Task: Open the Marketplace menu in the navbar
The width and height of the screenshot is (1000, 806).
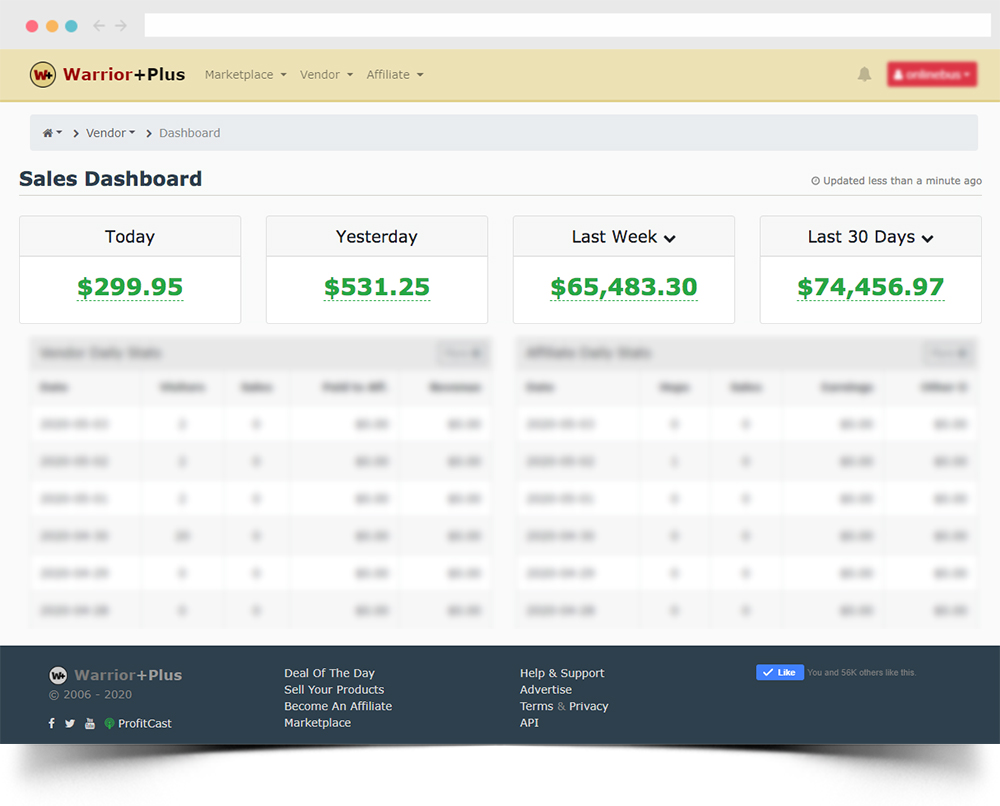Action: point(246,75)
